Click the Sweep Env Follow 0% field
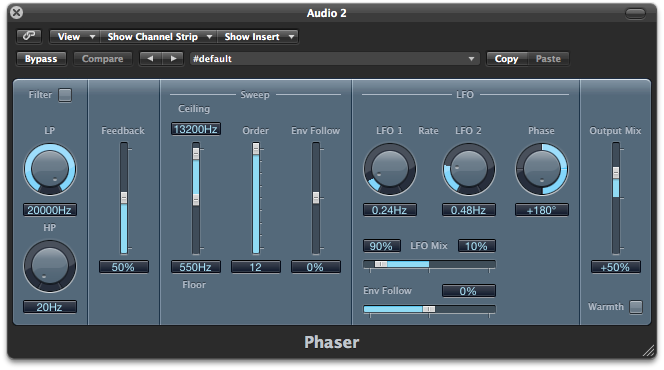Viewport: 664px width, 370px height. pos(316,267)
